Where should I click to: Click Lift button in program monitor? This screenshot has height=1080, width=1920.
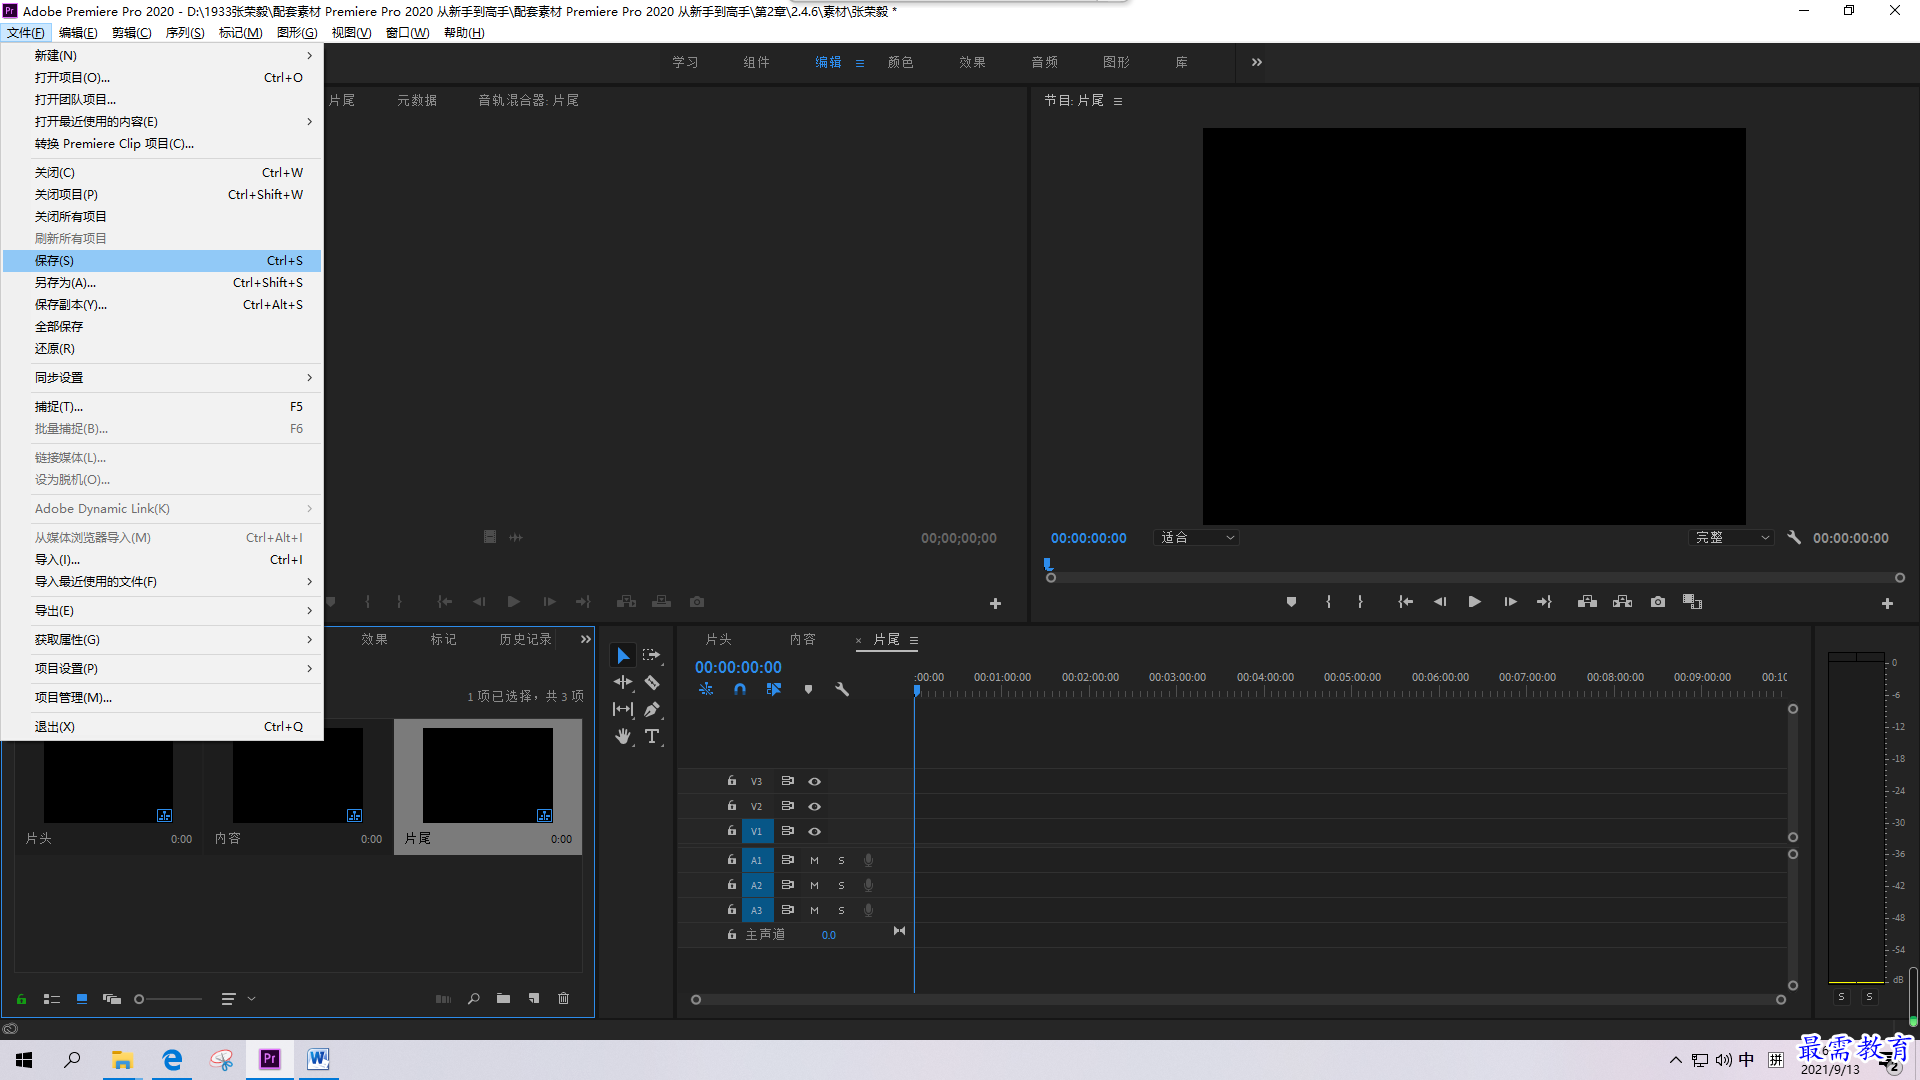click(x=1587, y=602)
